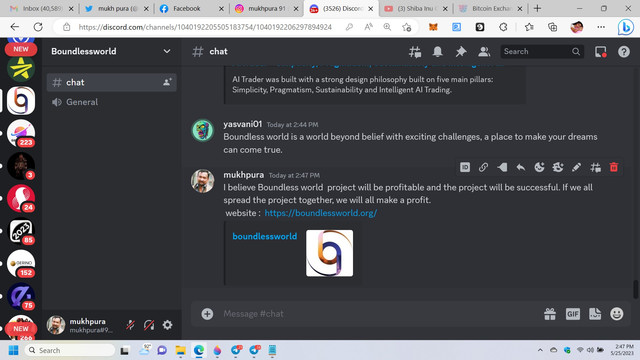Open File Explorer from taskbar
The image size is (640, 360).
pos(180,350)
